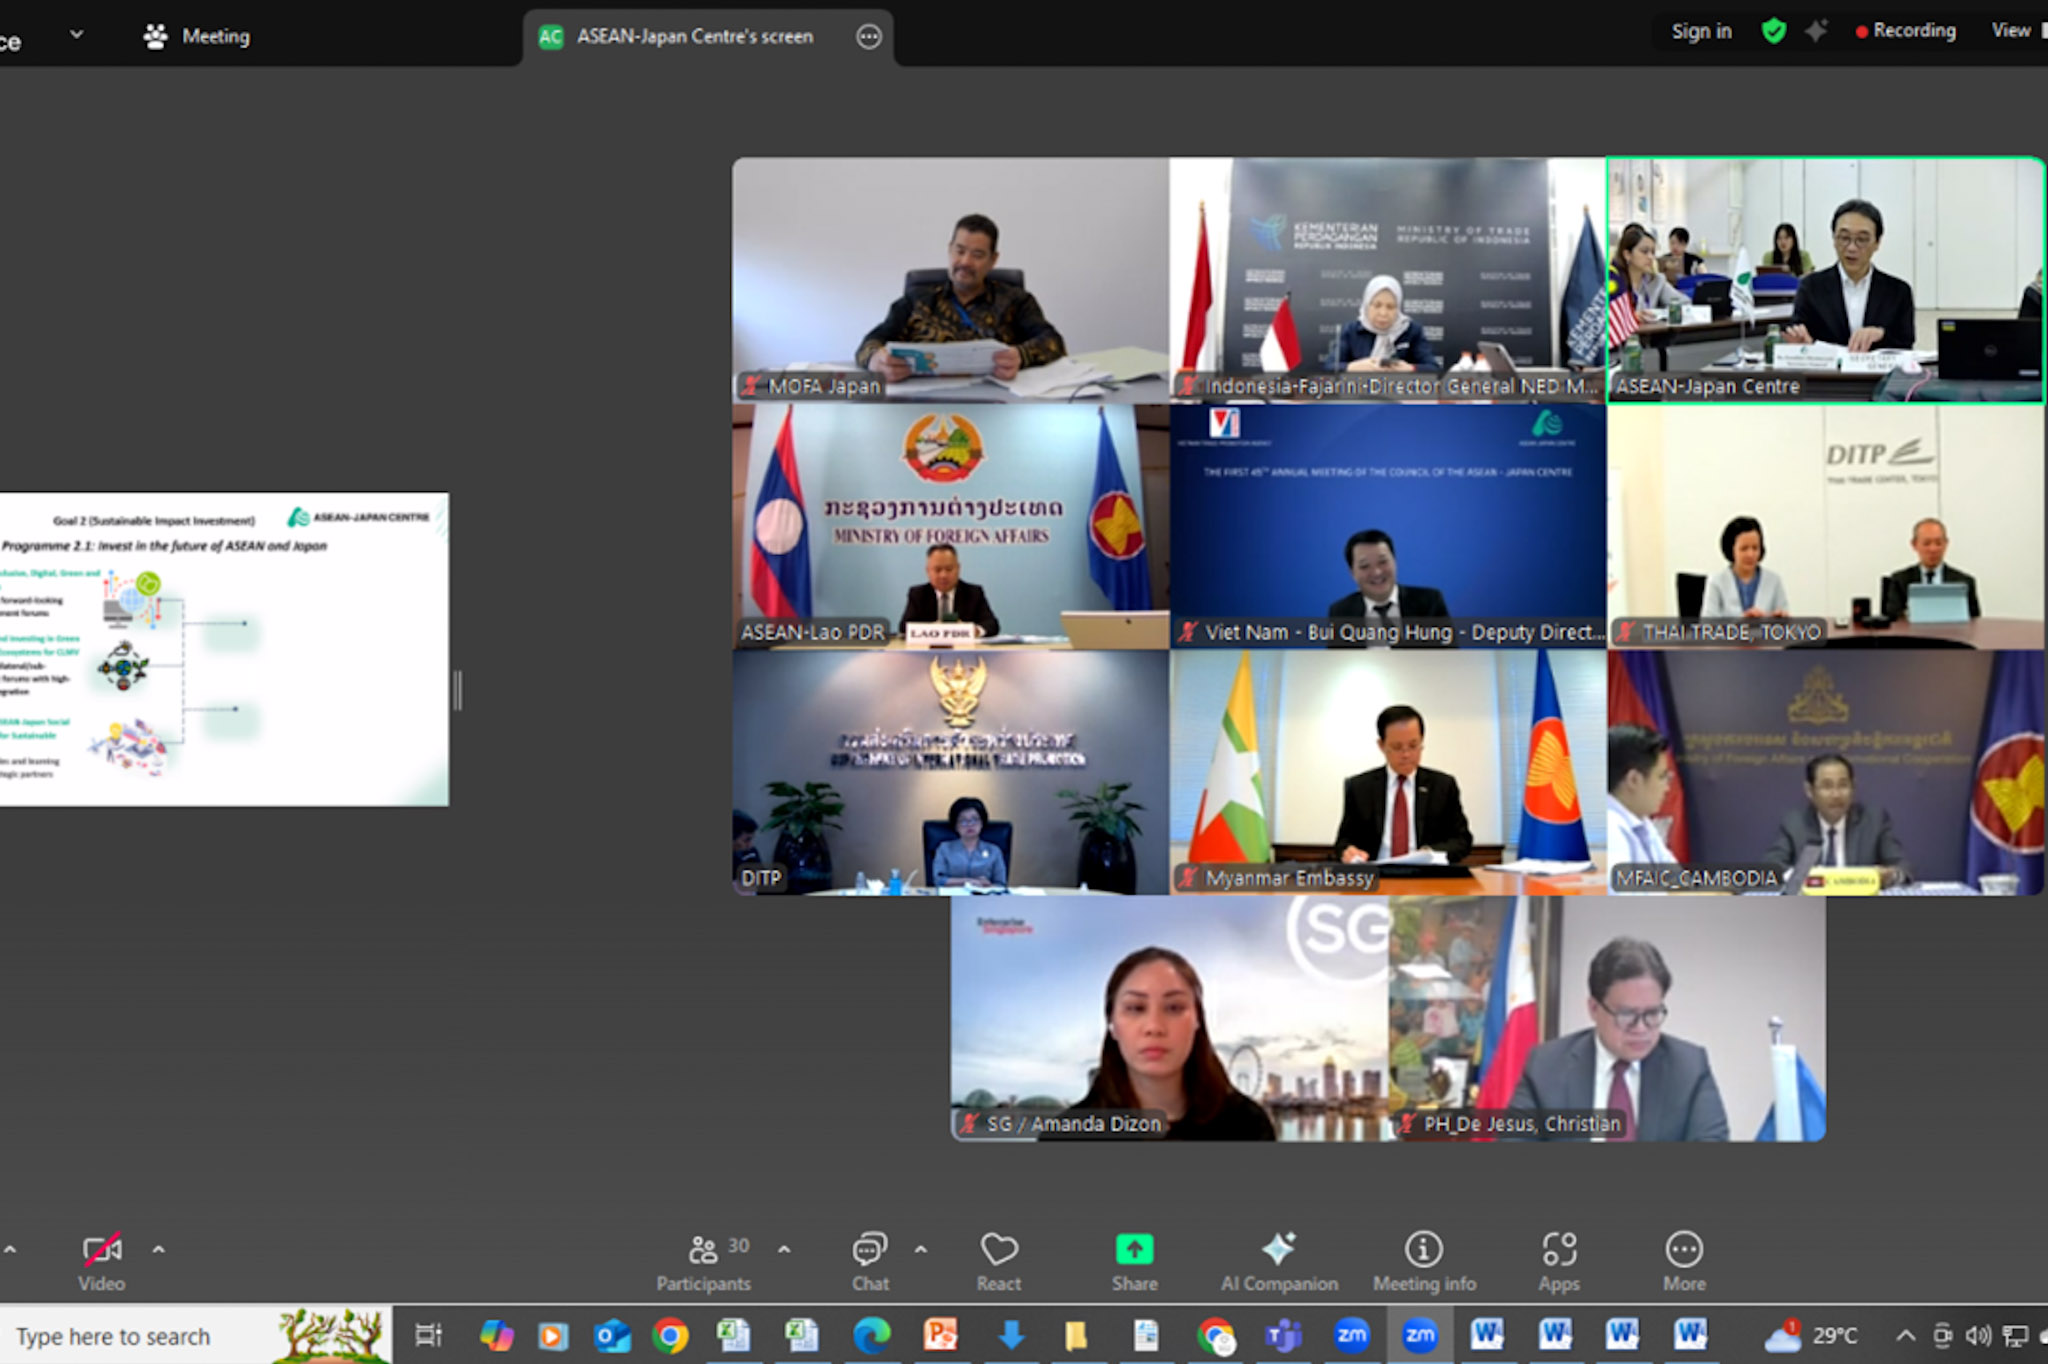The width and height of the screenshot is (2048, 1364).
Task: Open second Chrome profile taskbar icon
Action: click(x=1215, y=1335)
